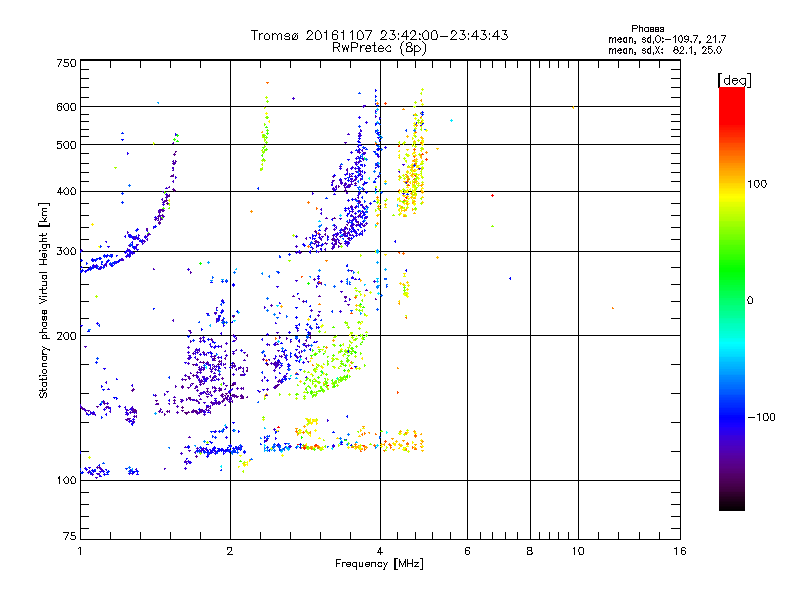The image size is (800, 600).
Task: Click the x-axis tick label "6"
Action: (x=467, y=551)
